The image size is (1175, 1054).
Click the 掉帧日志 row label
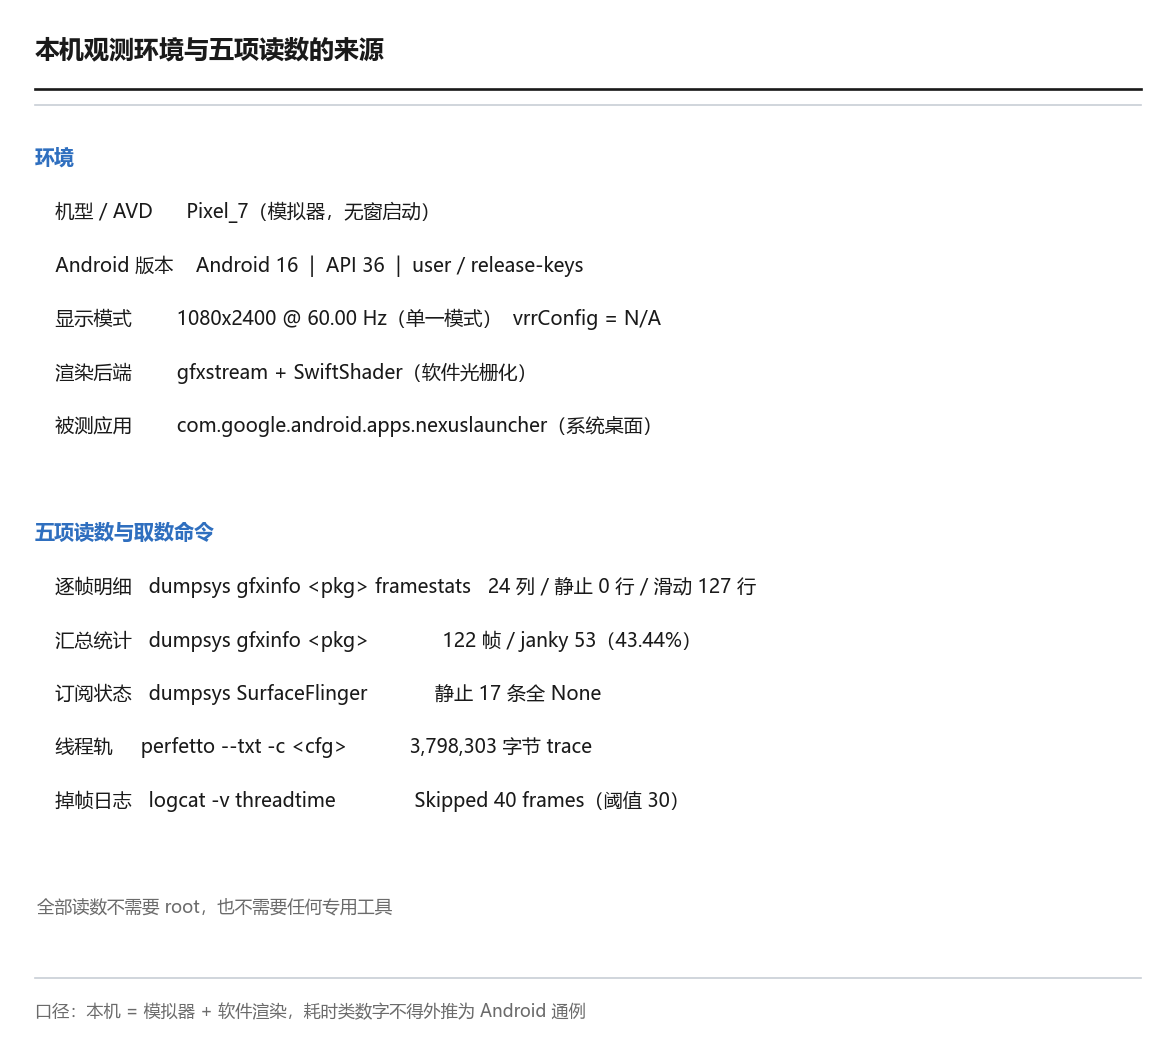pyautogui.click(x=93, y=801)
